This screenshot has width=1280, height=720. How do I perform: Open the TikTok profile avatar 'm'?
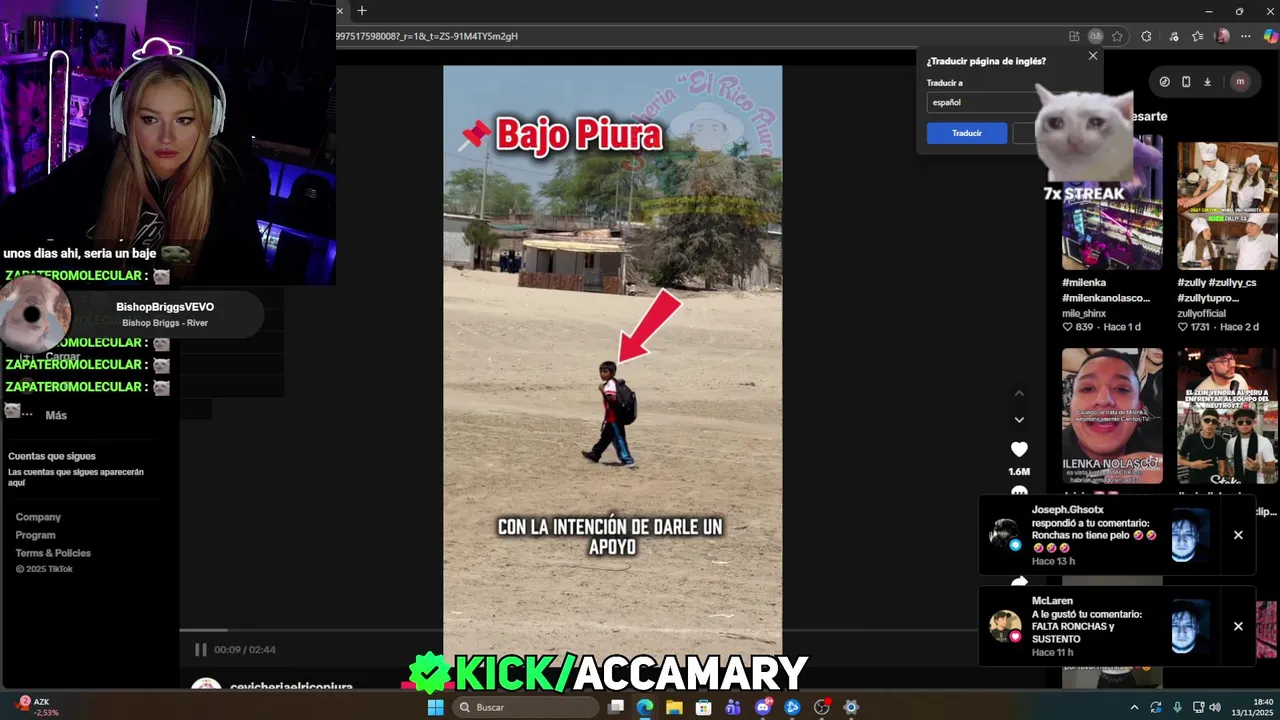(x=1240, y=82)
